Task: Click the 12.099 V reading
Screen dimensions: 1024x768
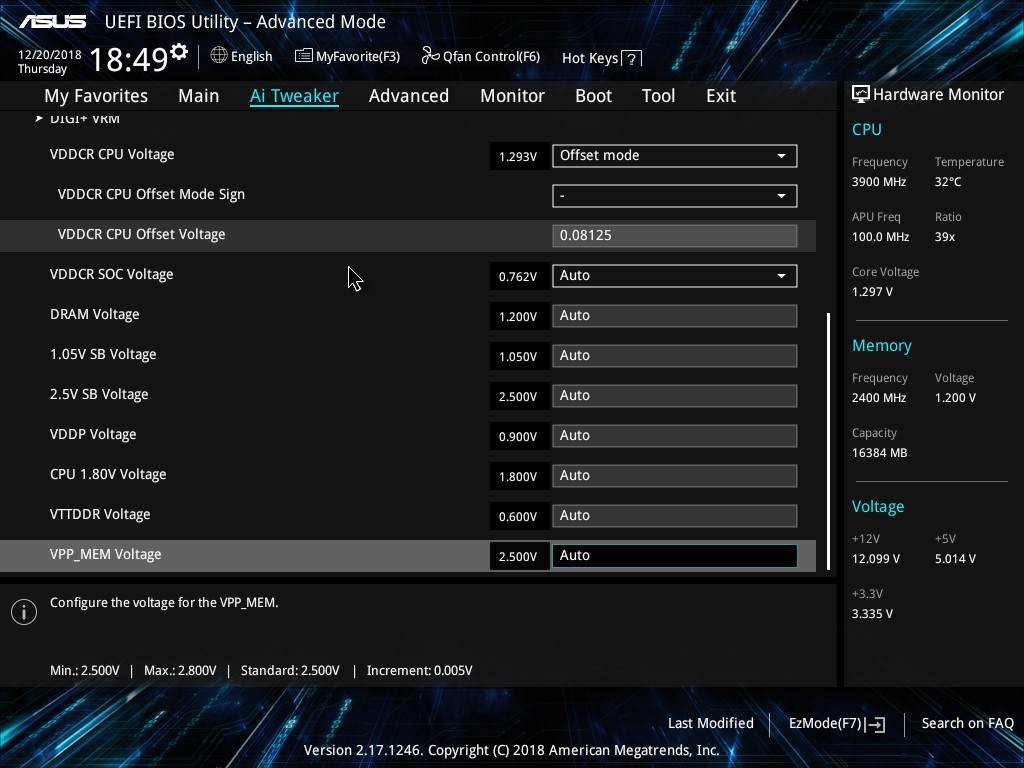Action: [876, 559]
